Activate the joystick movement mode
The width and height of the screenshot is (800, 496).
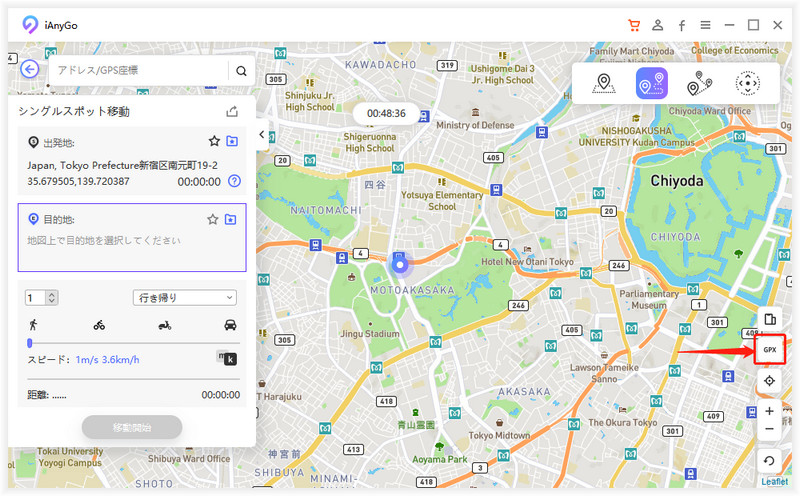(x=747, y=84)
